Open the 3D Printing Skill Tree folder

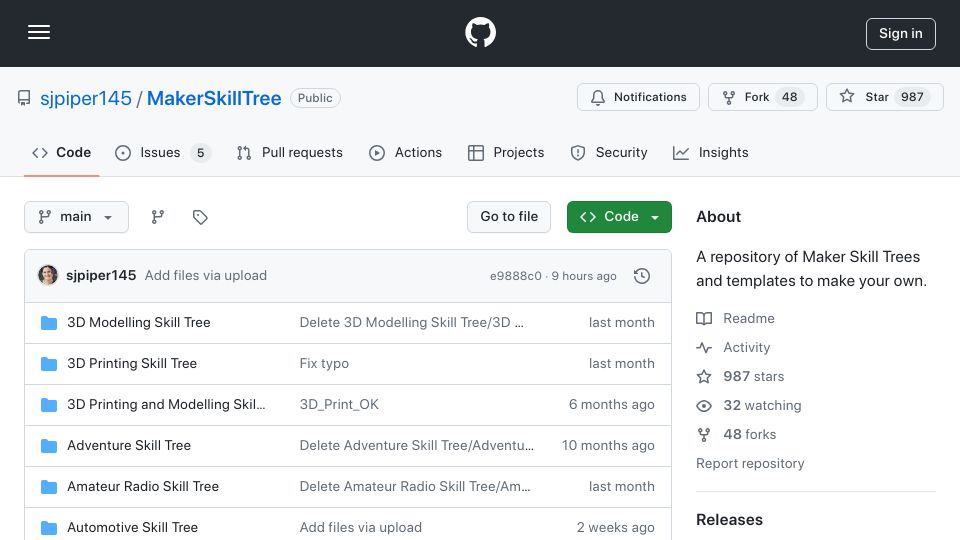pos(132,364)
